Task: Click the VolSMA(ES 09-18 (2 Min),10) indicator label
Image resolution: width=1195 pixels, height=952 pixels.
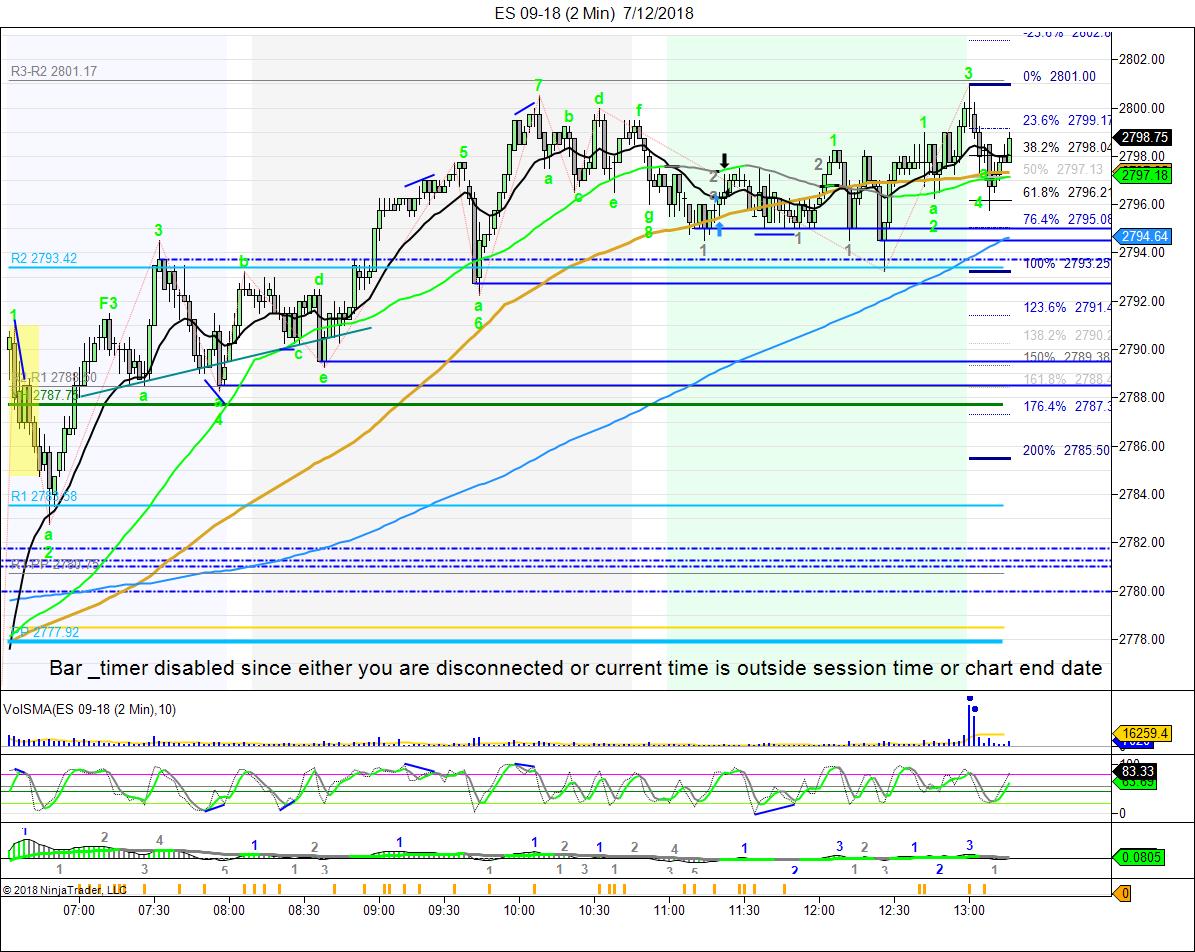Action: click(89, 710)
